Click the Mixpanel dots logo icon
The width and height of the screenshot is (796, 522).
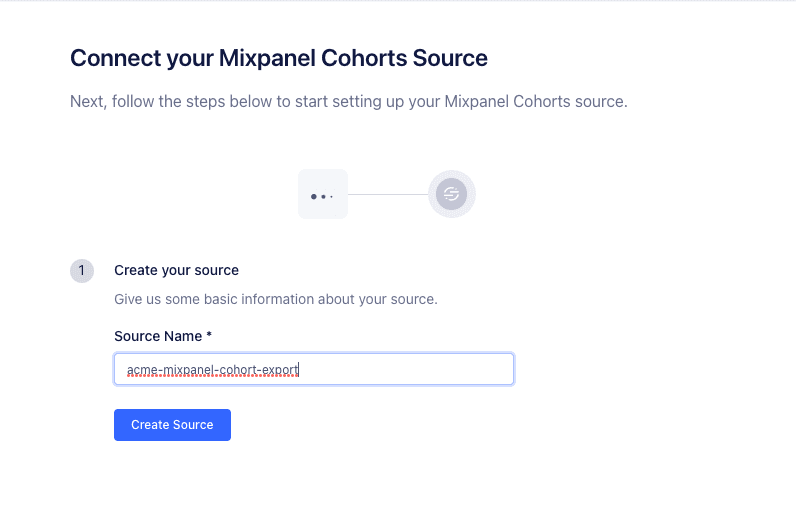pos(322,194)
